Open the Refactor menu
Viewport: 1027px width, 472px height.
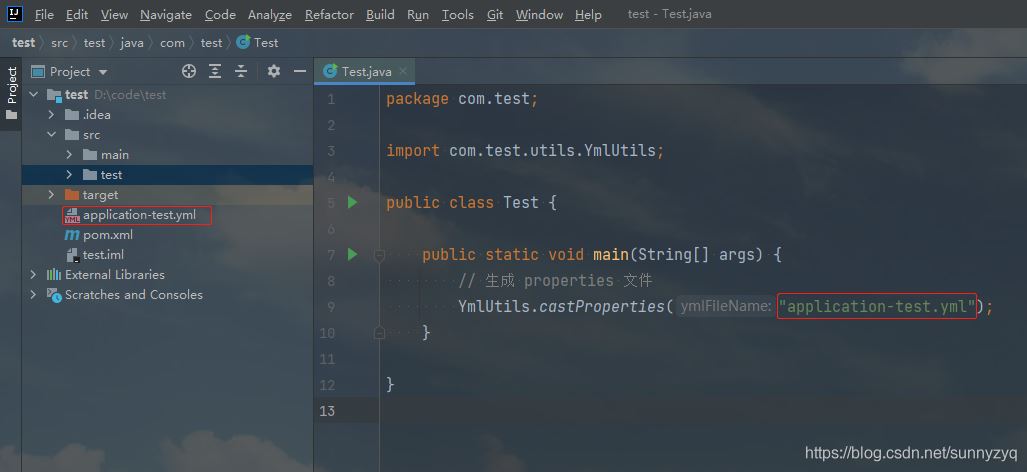pyautogui.click(x=329, y=14)
